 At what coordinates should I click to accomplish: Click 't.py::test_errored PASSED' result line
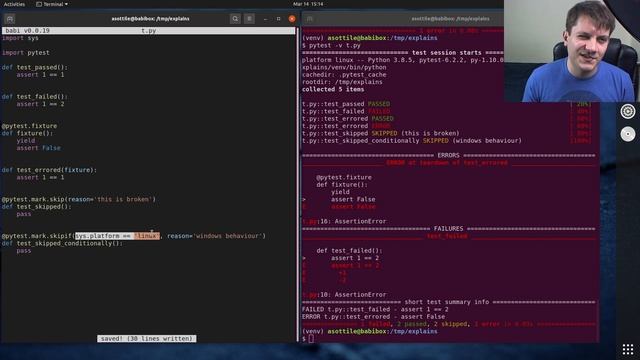click(348, 119)
